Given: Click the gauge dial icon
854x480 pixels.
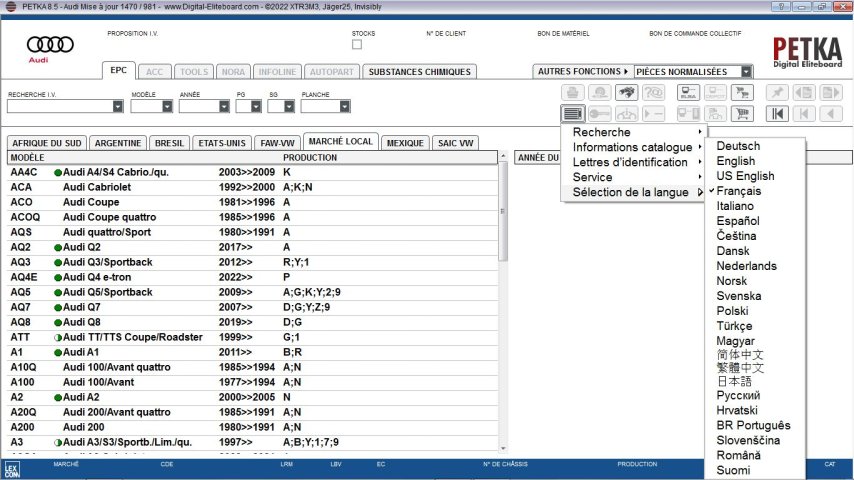Looking at the screenshot, I should tap(626, 114).
